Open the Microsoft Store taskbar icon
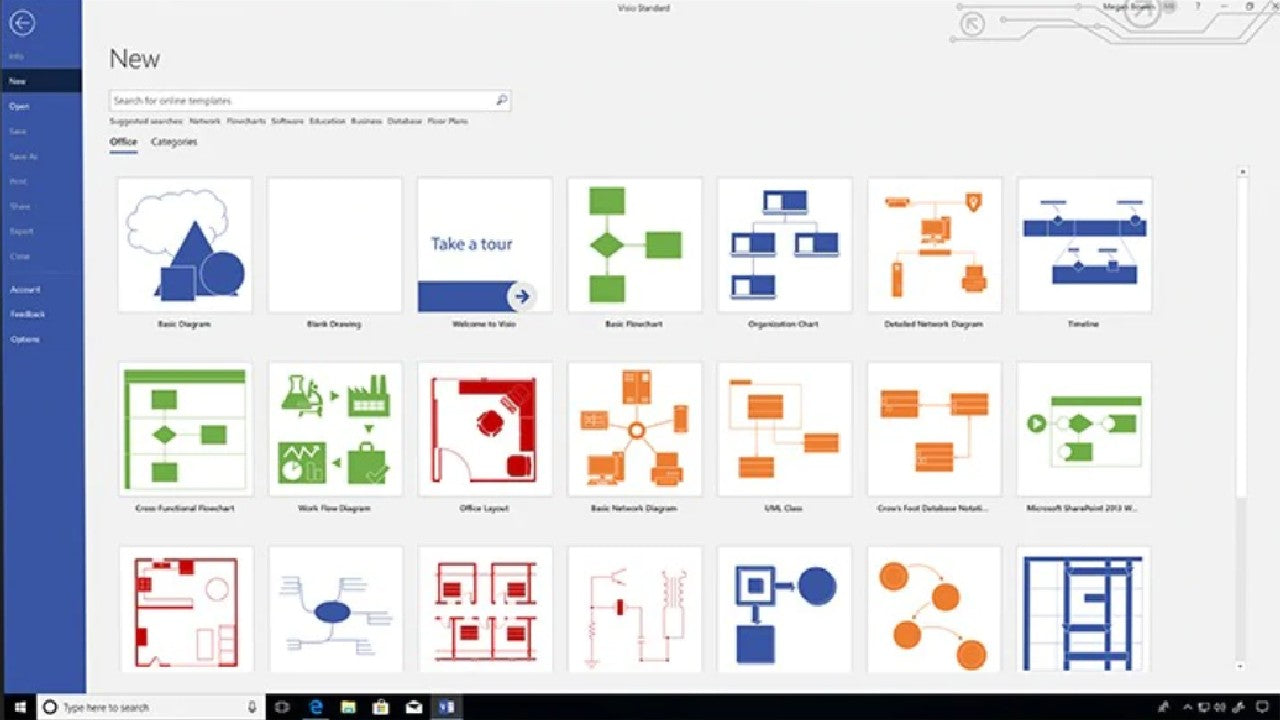Screen dimensions: 1280x720 pos(381,707)
